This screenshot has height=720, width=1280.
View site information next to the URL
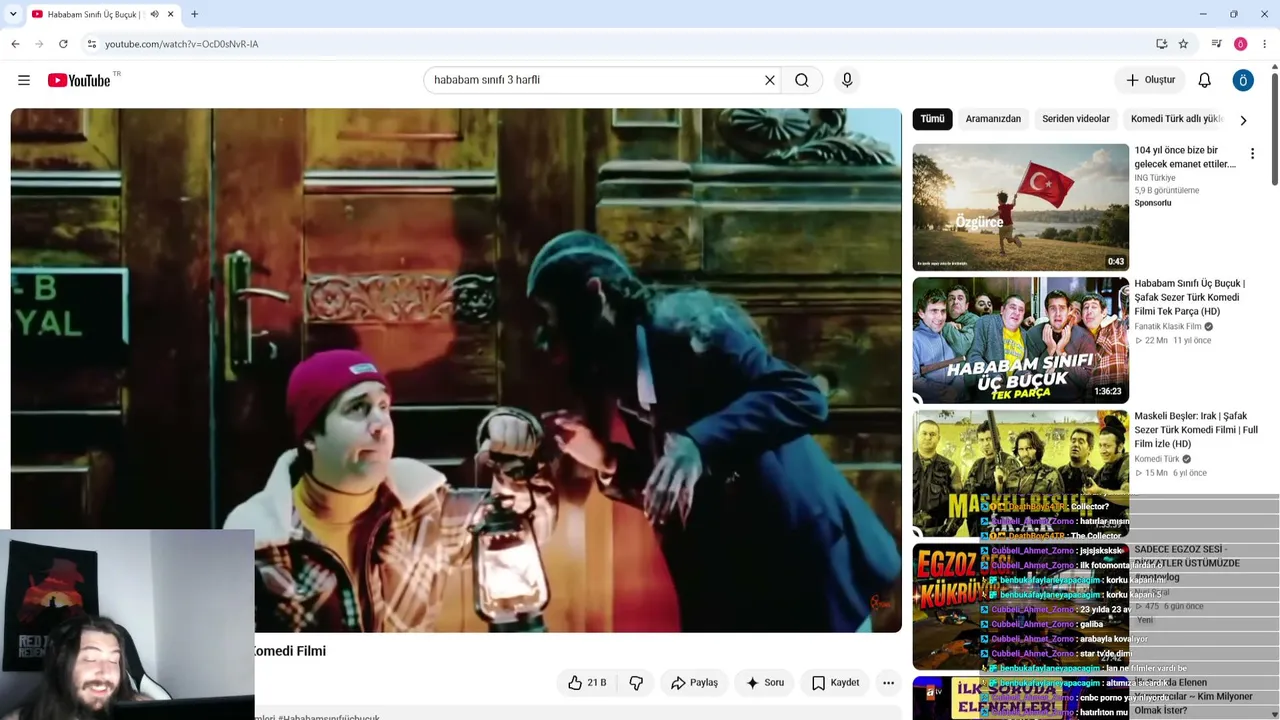[91, 44]
